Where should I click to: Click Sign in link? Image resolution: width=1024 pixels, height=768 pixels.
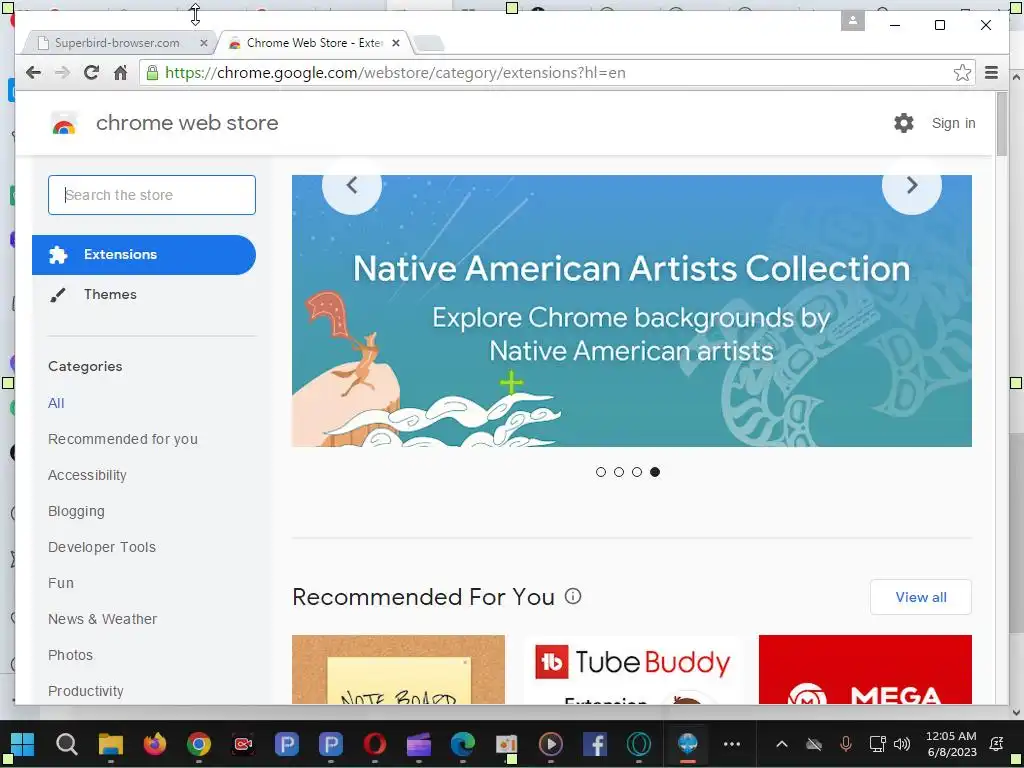[x=953, y=123]
